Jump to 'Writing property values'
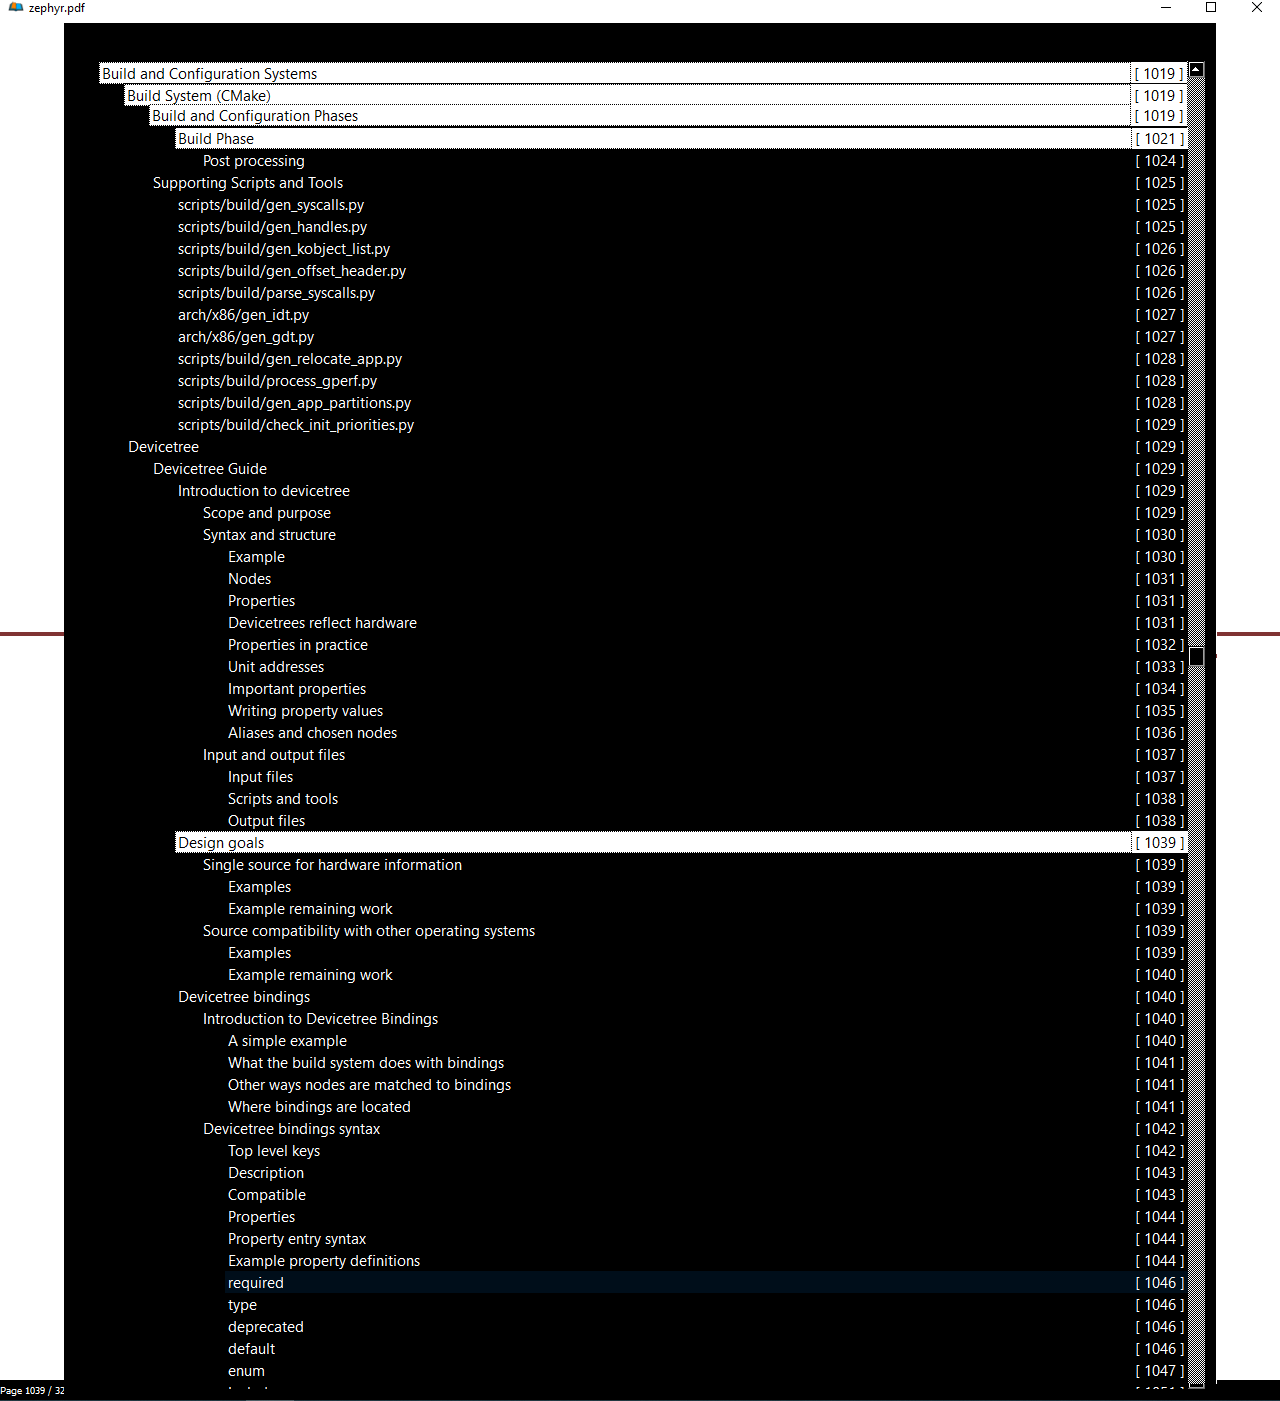Screen dimensions: 1280x1401 pos(305,710)
